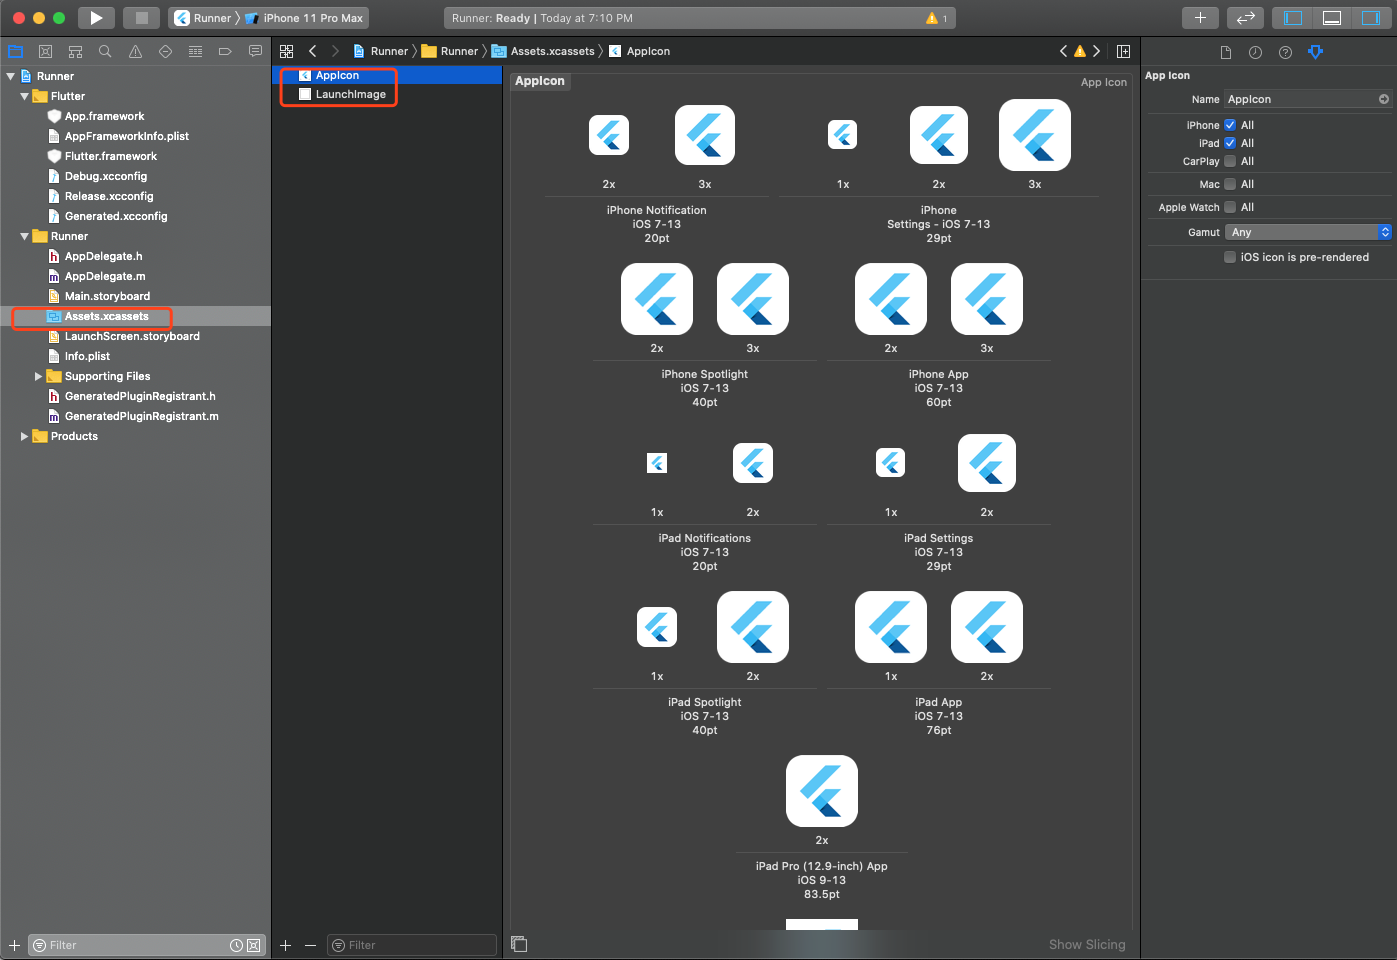Hide the left navigator panel
The width and height of the screenshot is (1397, 960).
[1293, 18]
